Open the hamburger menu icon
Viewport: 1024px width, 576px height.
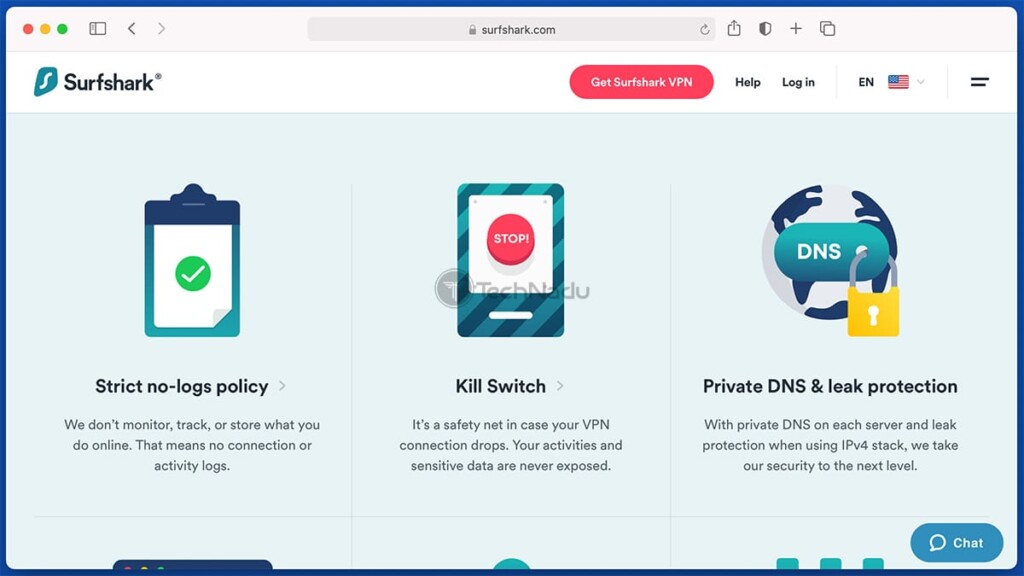[x=980, y=82]
